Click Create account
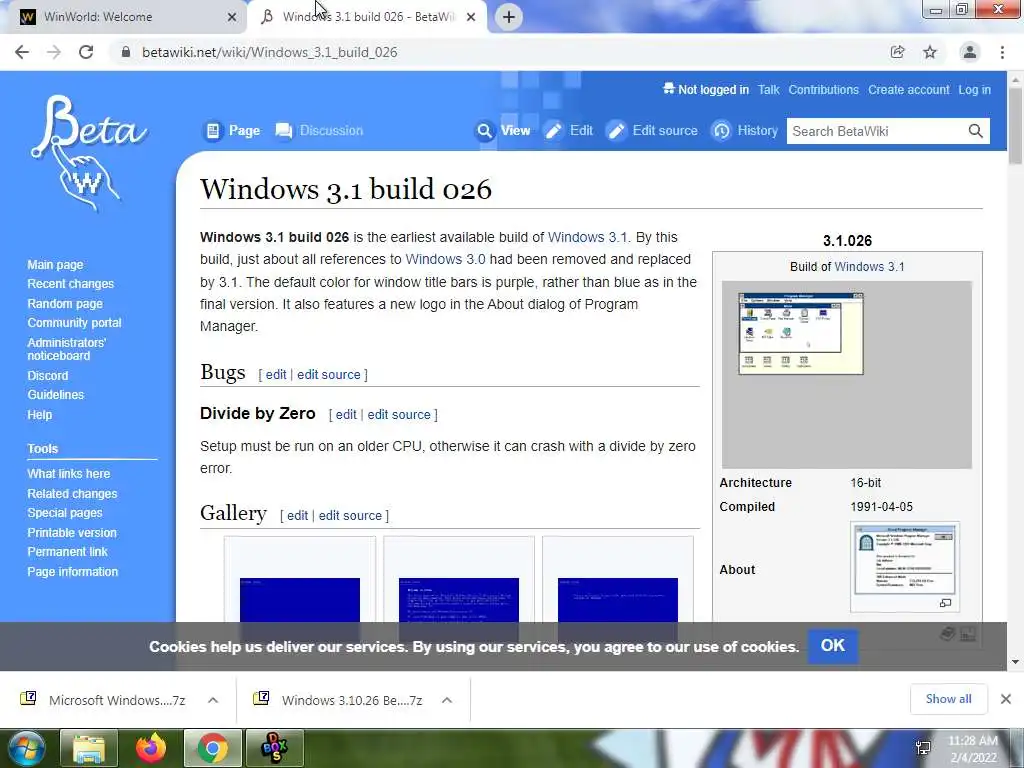The height and width of the screenshot is (768, 1024). pyautogui.click(x=908, y=90)
